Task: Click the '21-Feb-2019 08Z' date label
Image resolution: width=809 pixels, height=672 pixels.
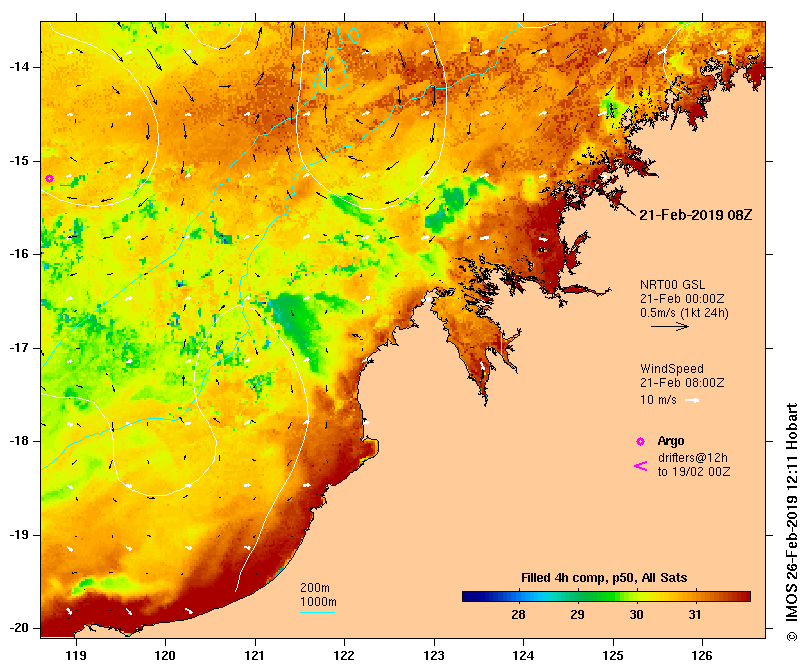Action: click(x=695, y=215)
